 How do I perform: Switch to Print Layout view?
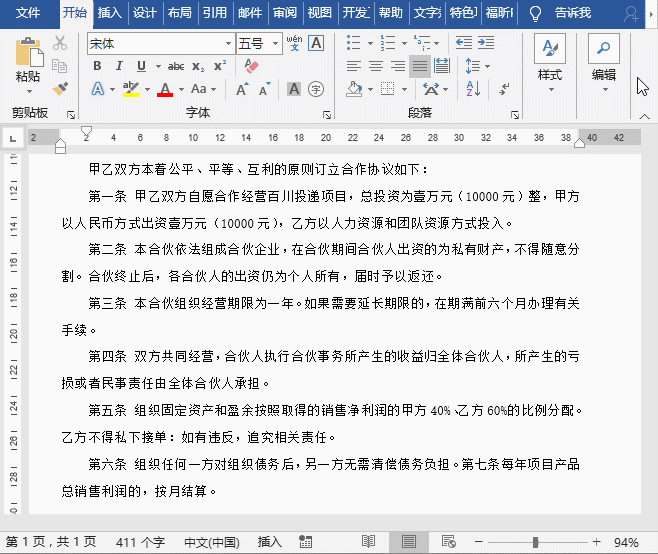408,542
